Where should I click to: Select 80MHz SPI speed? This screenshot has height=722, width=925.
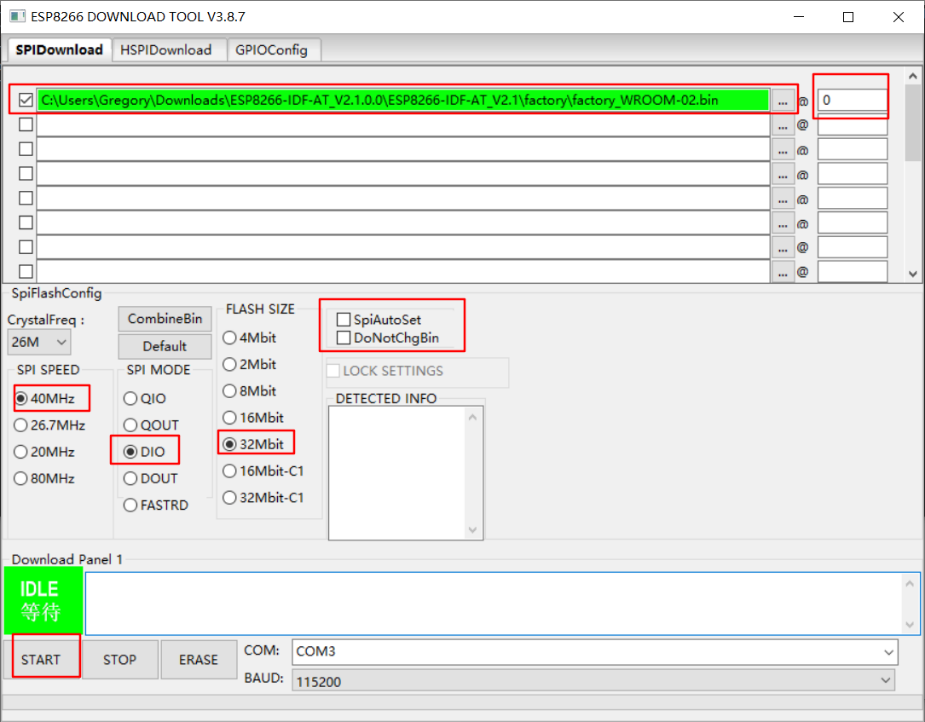tap(45, 478)
